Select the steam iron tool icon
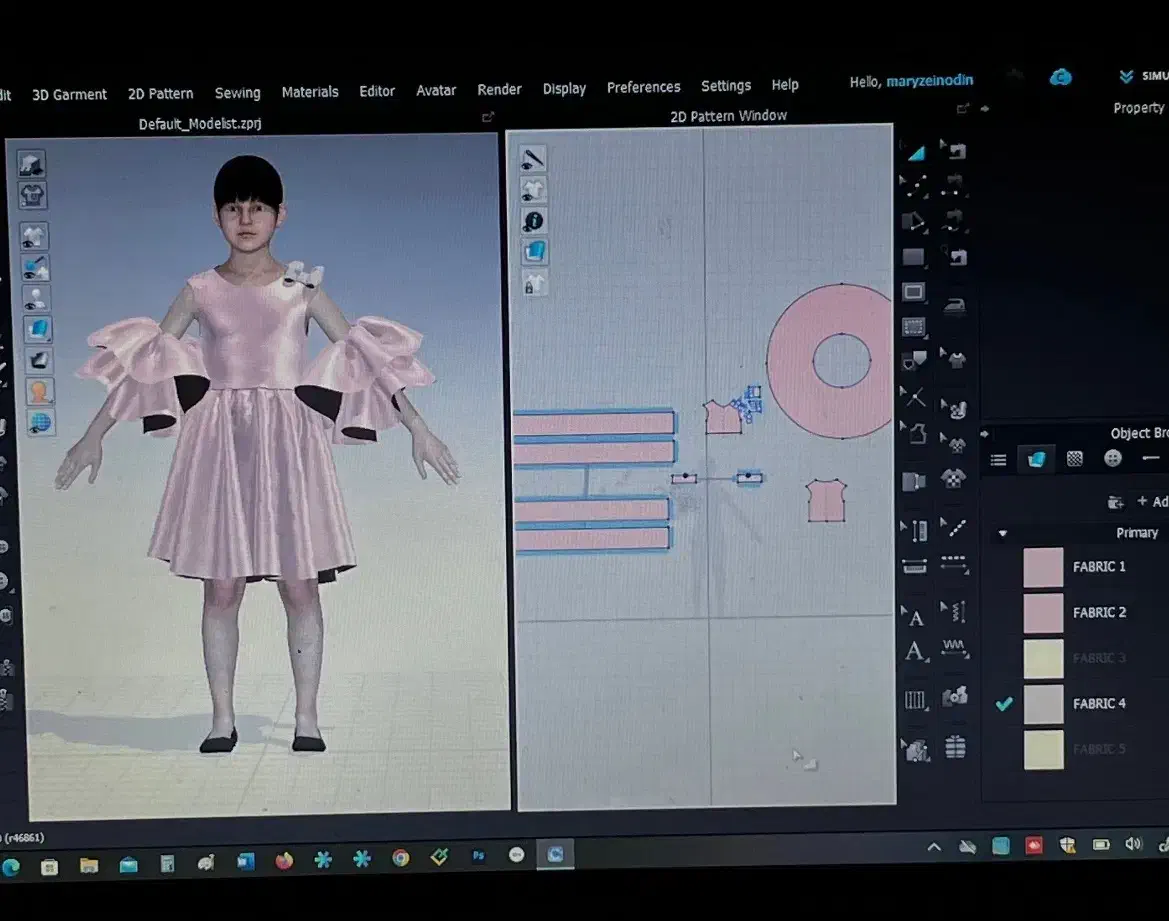1169x921 pixels. click(x=956, y=306)
